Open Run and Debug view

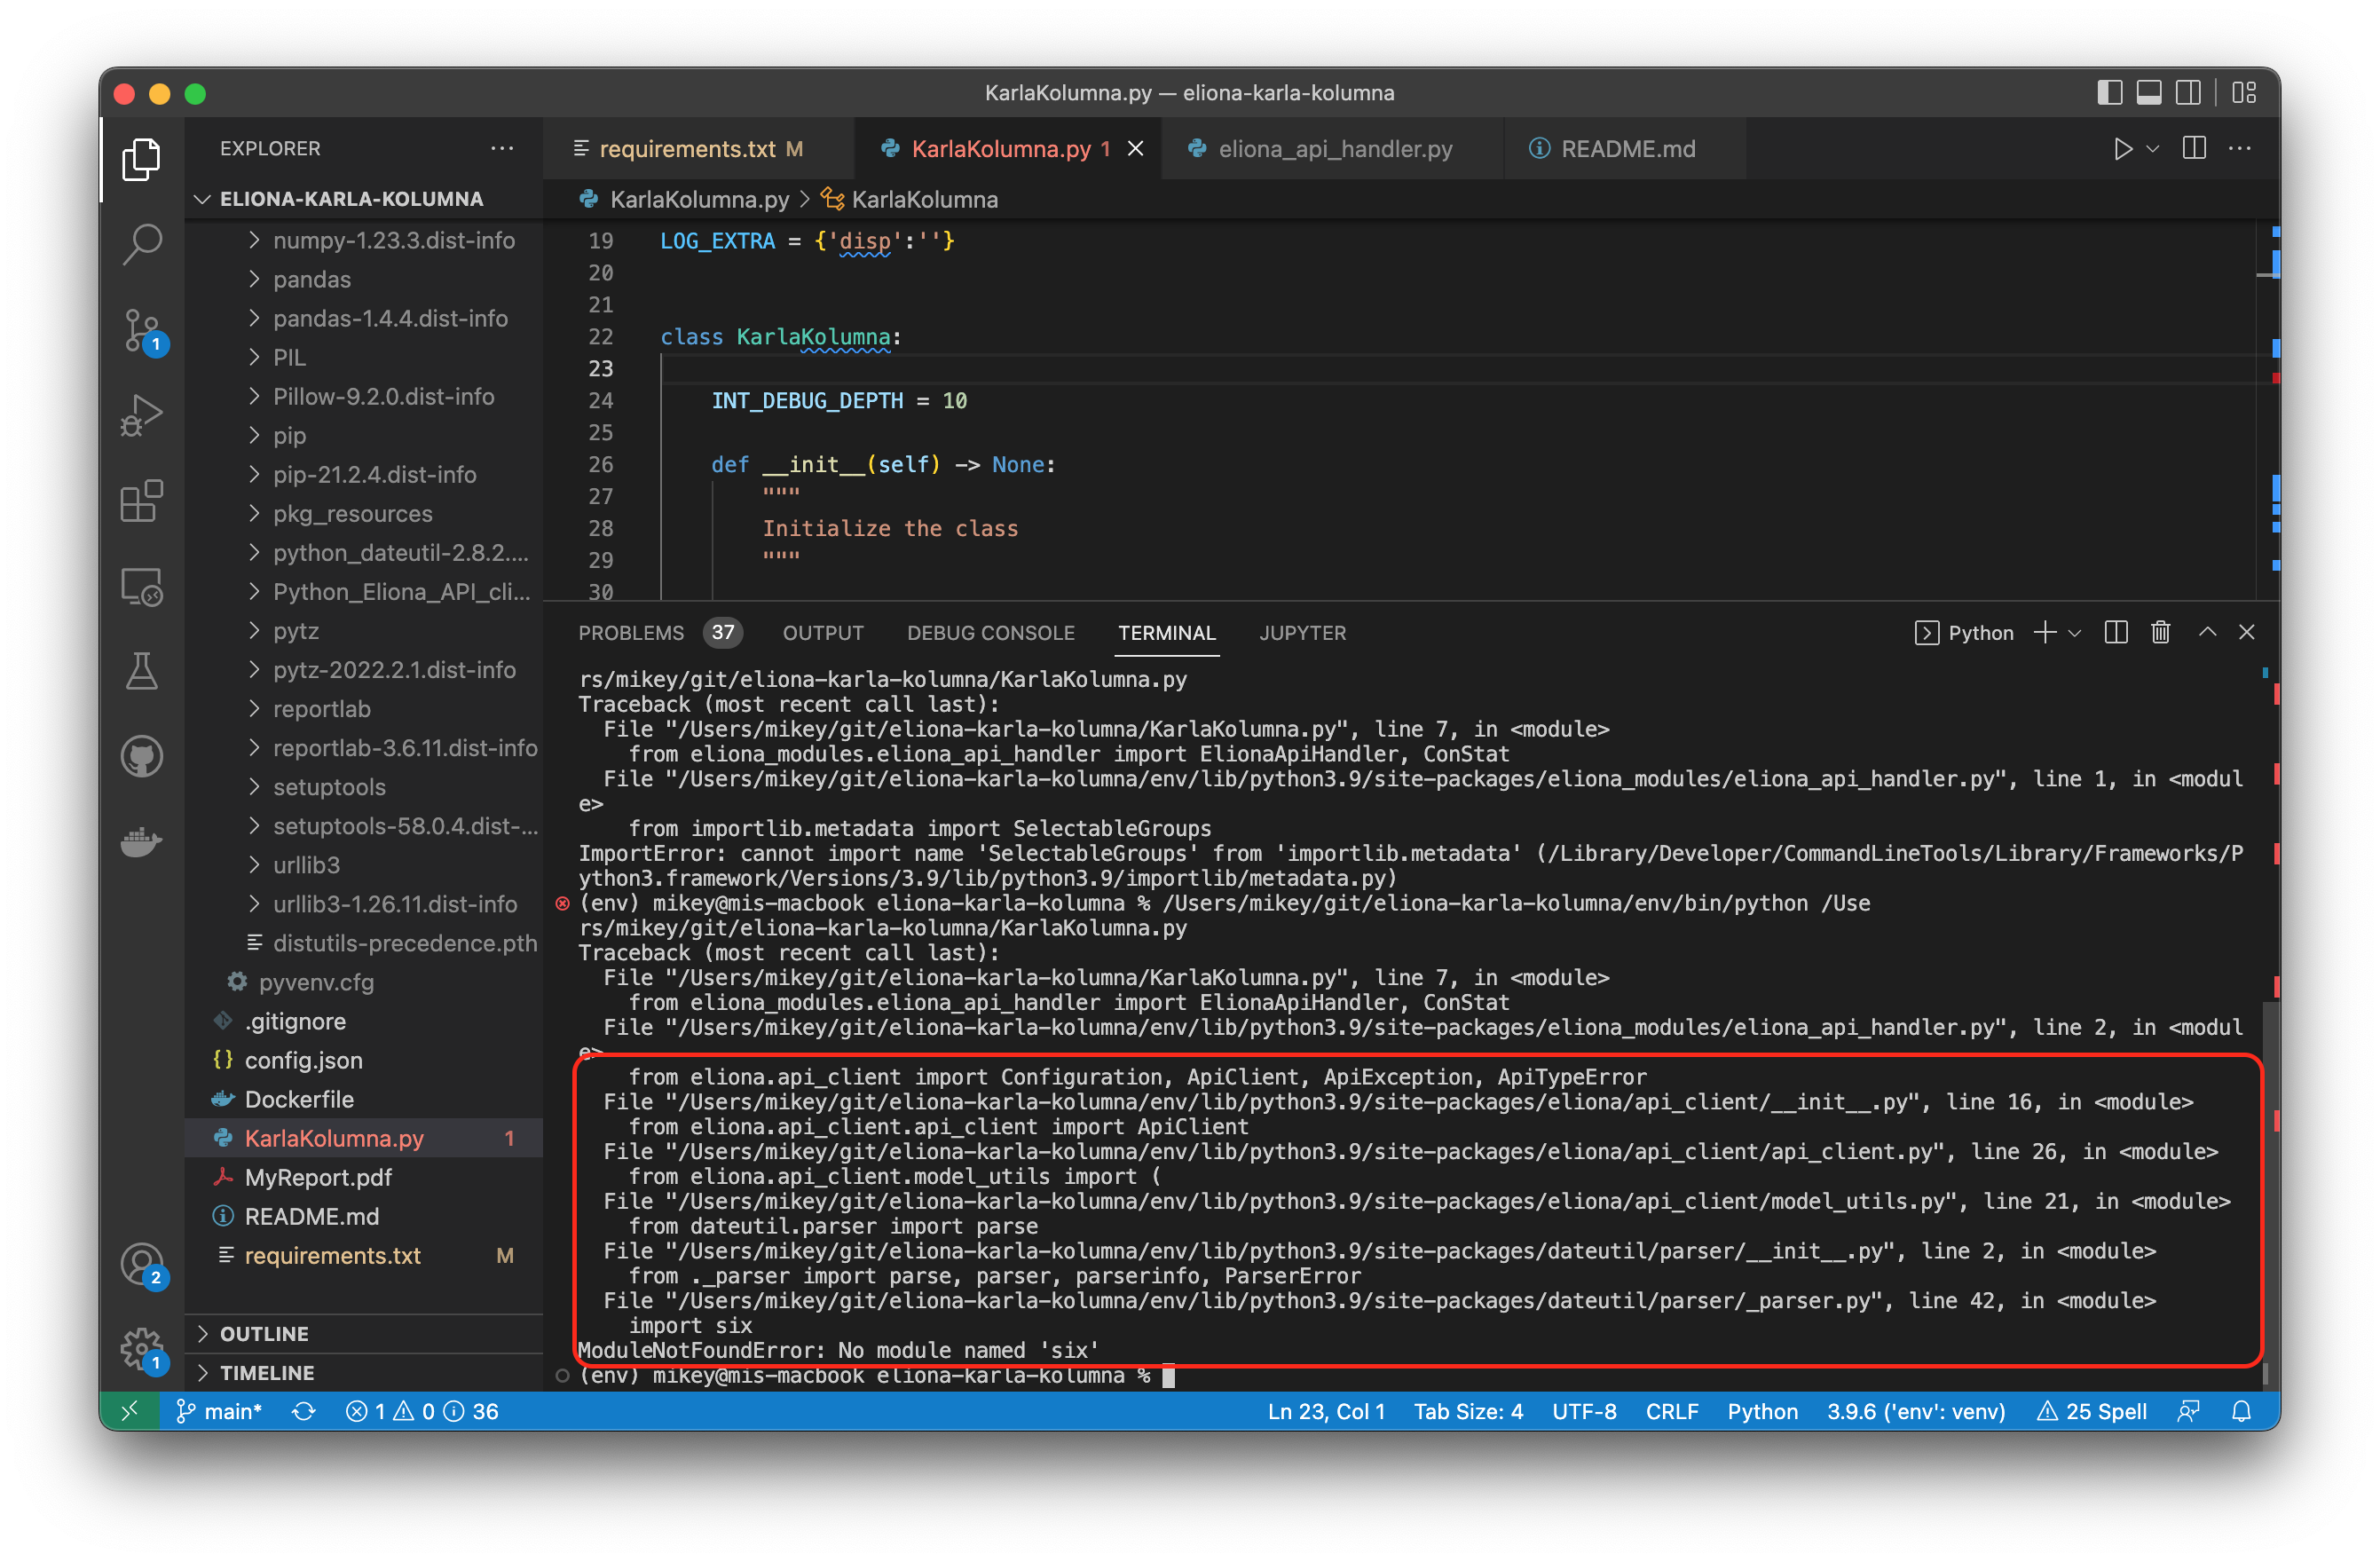[x=142, y=414]
